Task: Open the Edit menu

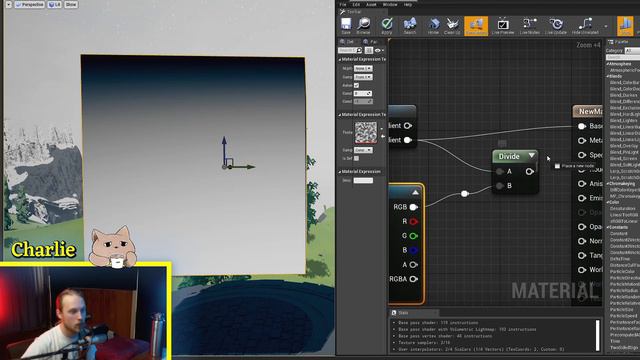Action: (x=356, y=4)
